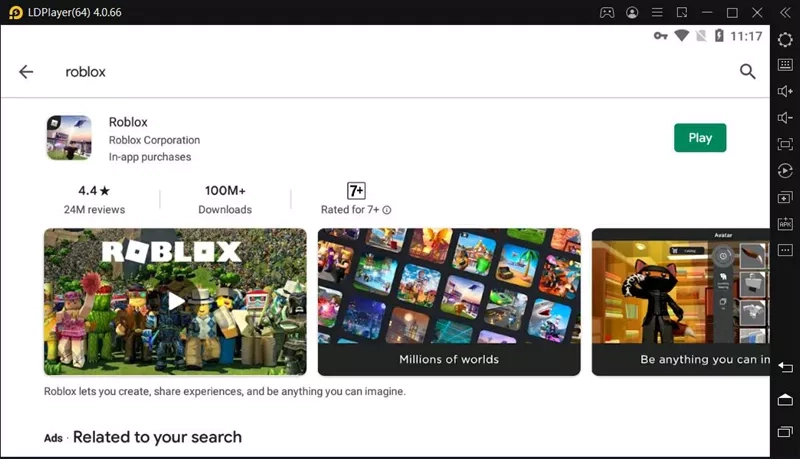Viewport: 800px width, 459px height.
Task: Open the "Millions of worlds" screenshot
Action: point(449,301)
